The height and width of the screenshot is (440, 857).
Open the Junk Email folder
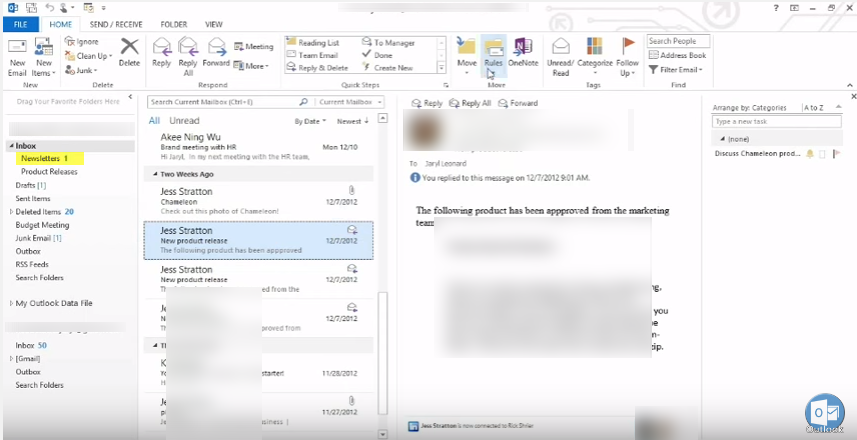click(x=38, y=238)
